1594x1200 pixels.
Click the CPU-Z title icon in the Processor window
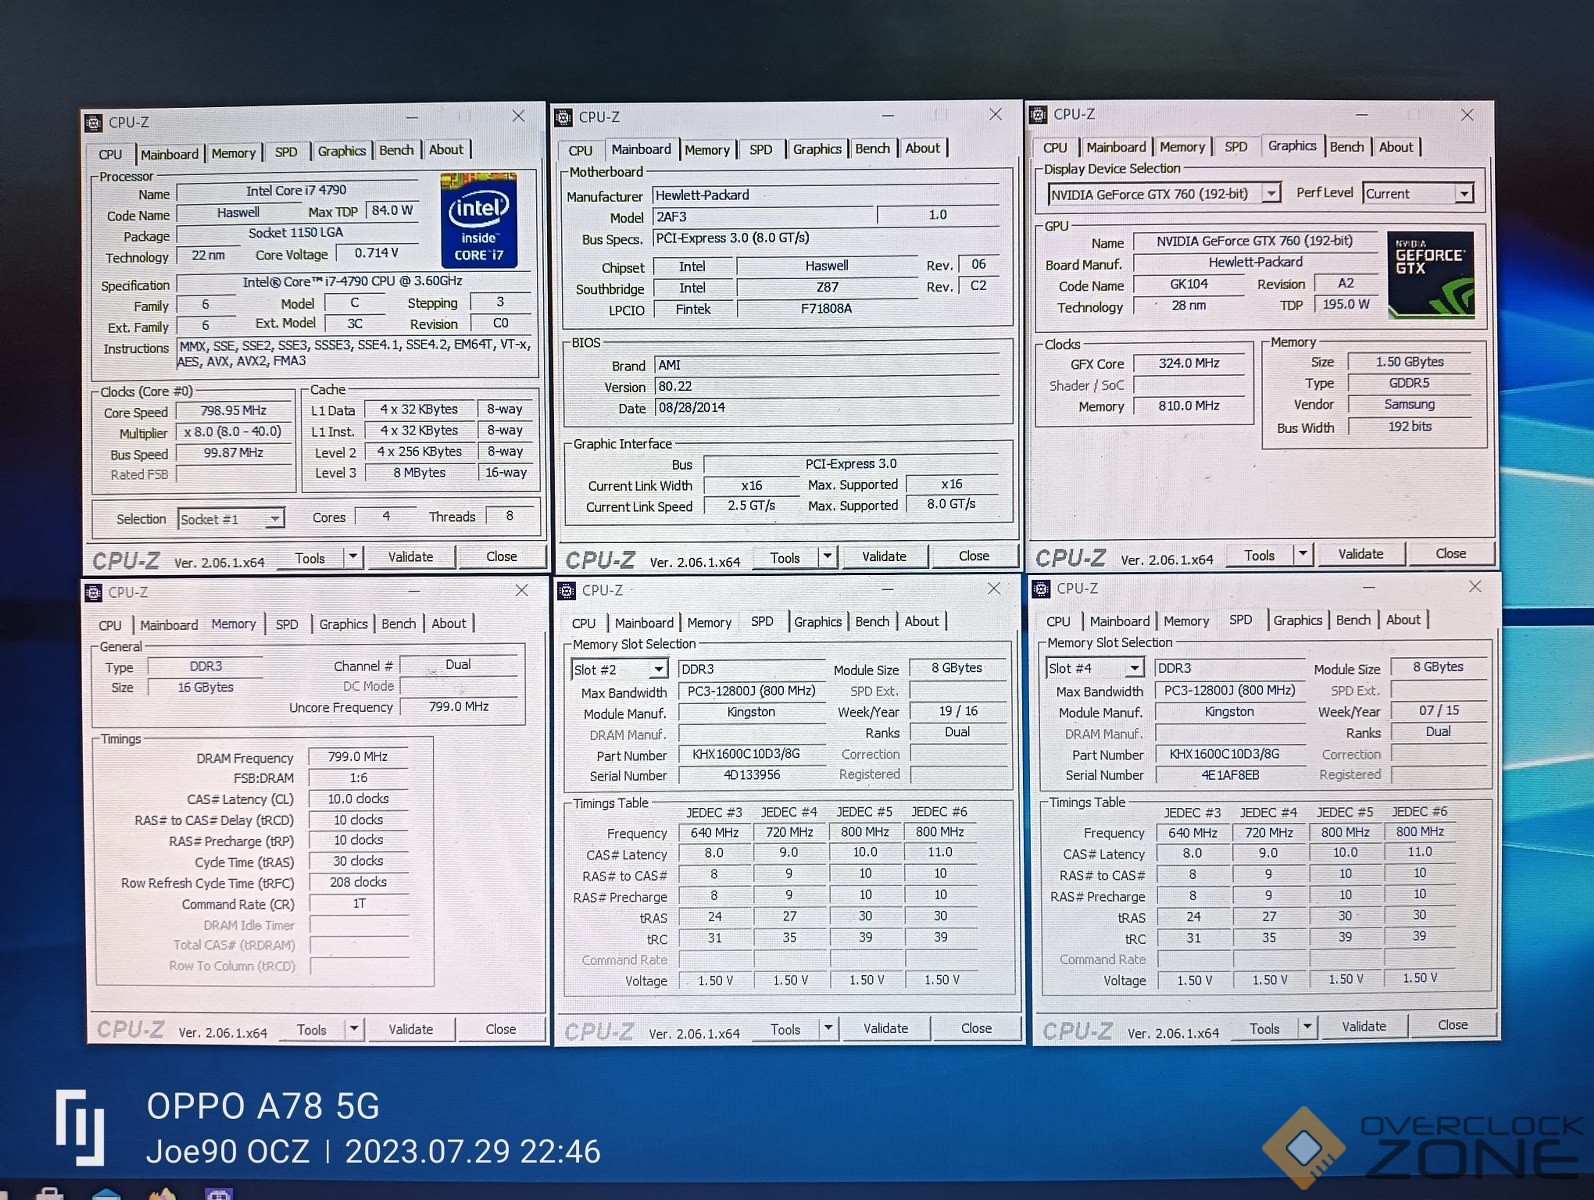pyautogui.click(x=93, y=123)
